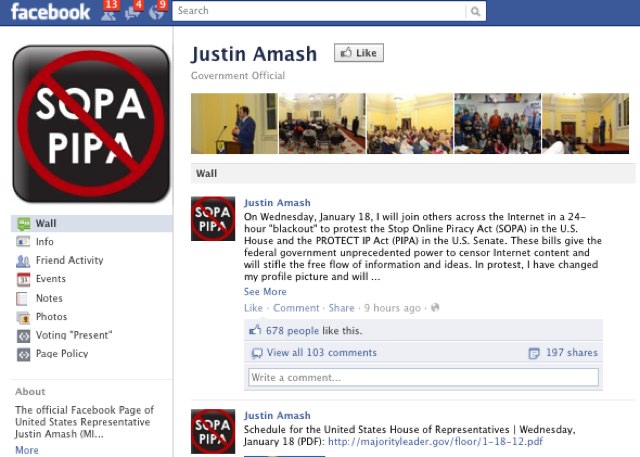Screen dimensions: 640x457
Task: Click the Info card icon
Action: [23, 242]
